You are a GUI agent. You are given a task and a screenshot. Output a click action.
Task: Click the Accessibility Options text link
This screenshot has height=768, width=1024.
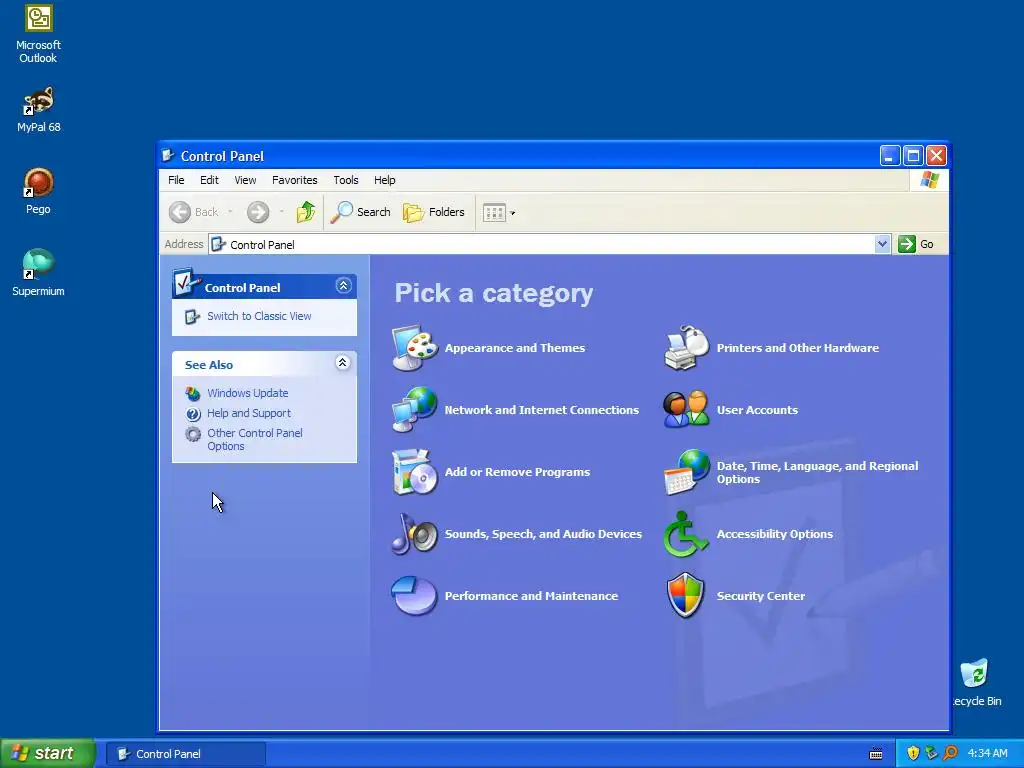click(x=775, y=534)
